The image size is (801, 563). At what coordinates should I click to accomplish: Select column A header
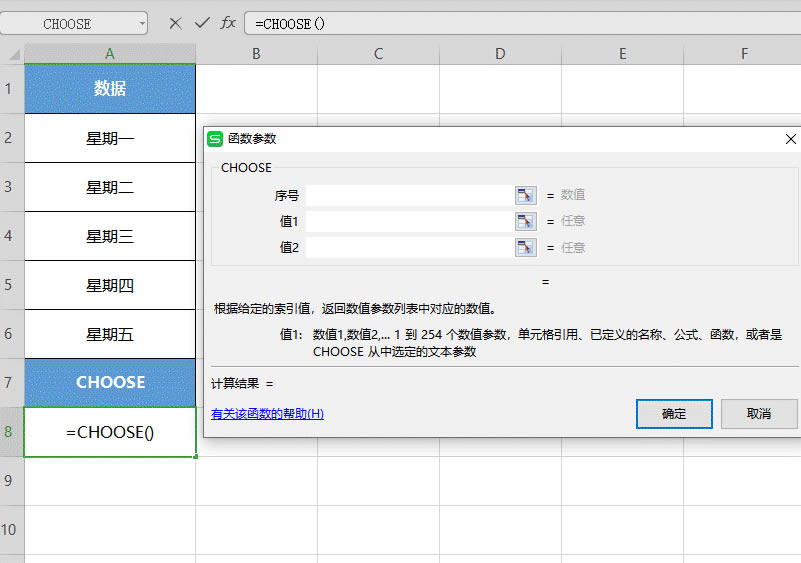click(x=110, y=54)
